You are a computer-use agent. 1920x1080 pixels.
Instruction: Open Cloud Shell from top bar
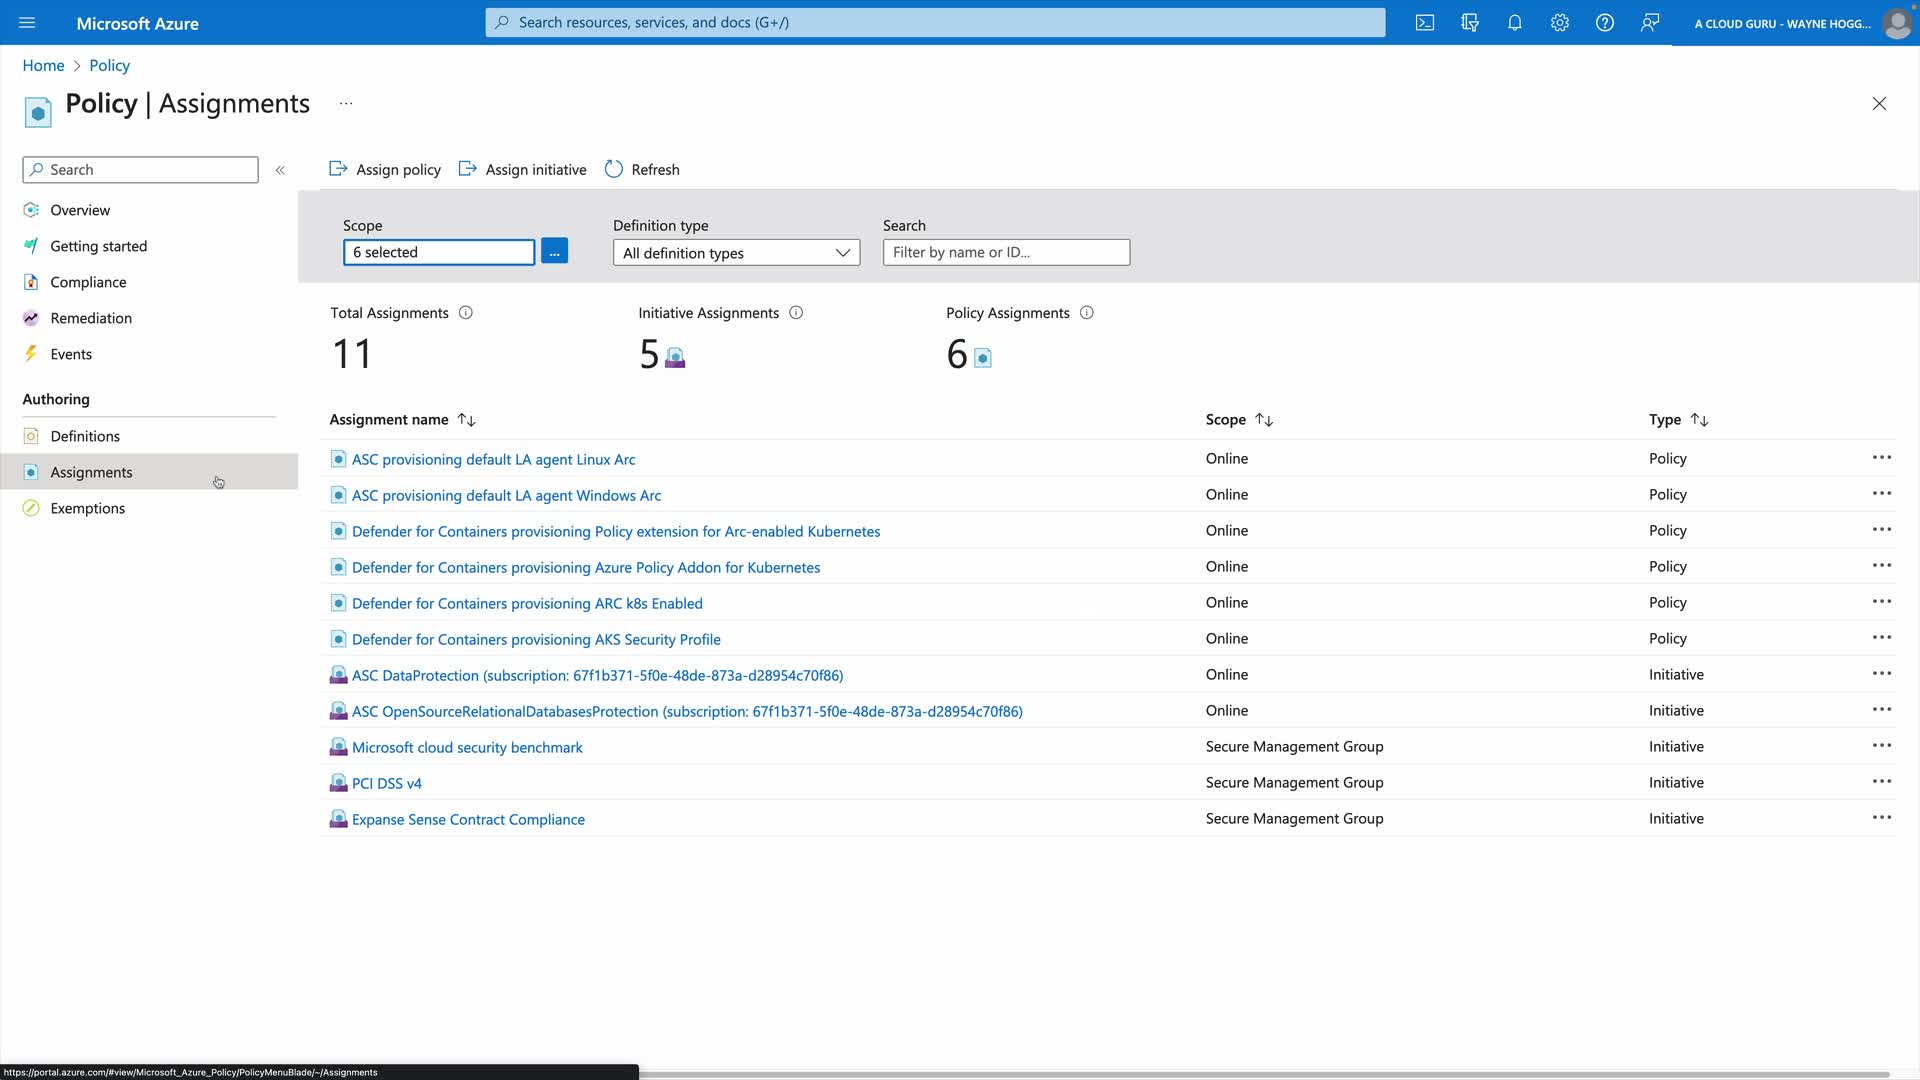coord(1425,23)
